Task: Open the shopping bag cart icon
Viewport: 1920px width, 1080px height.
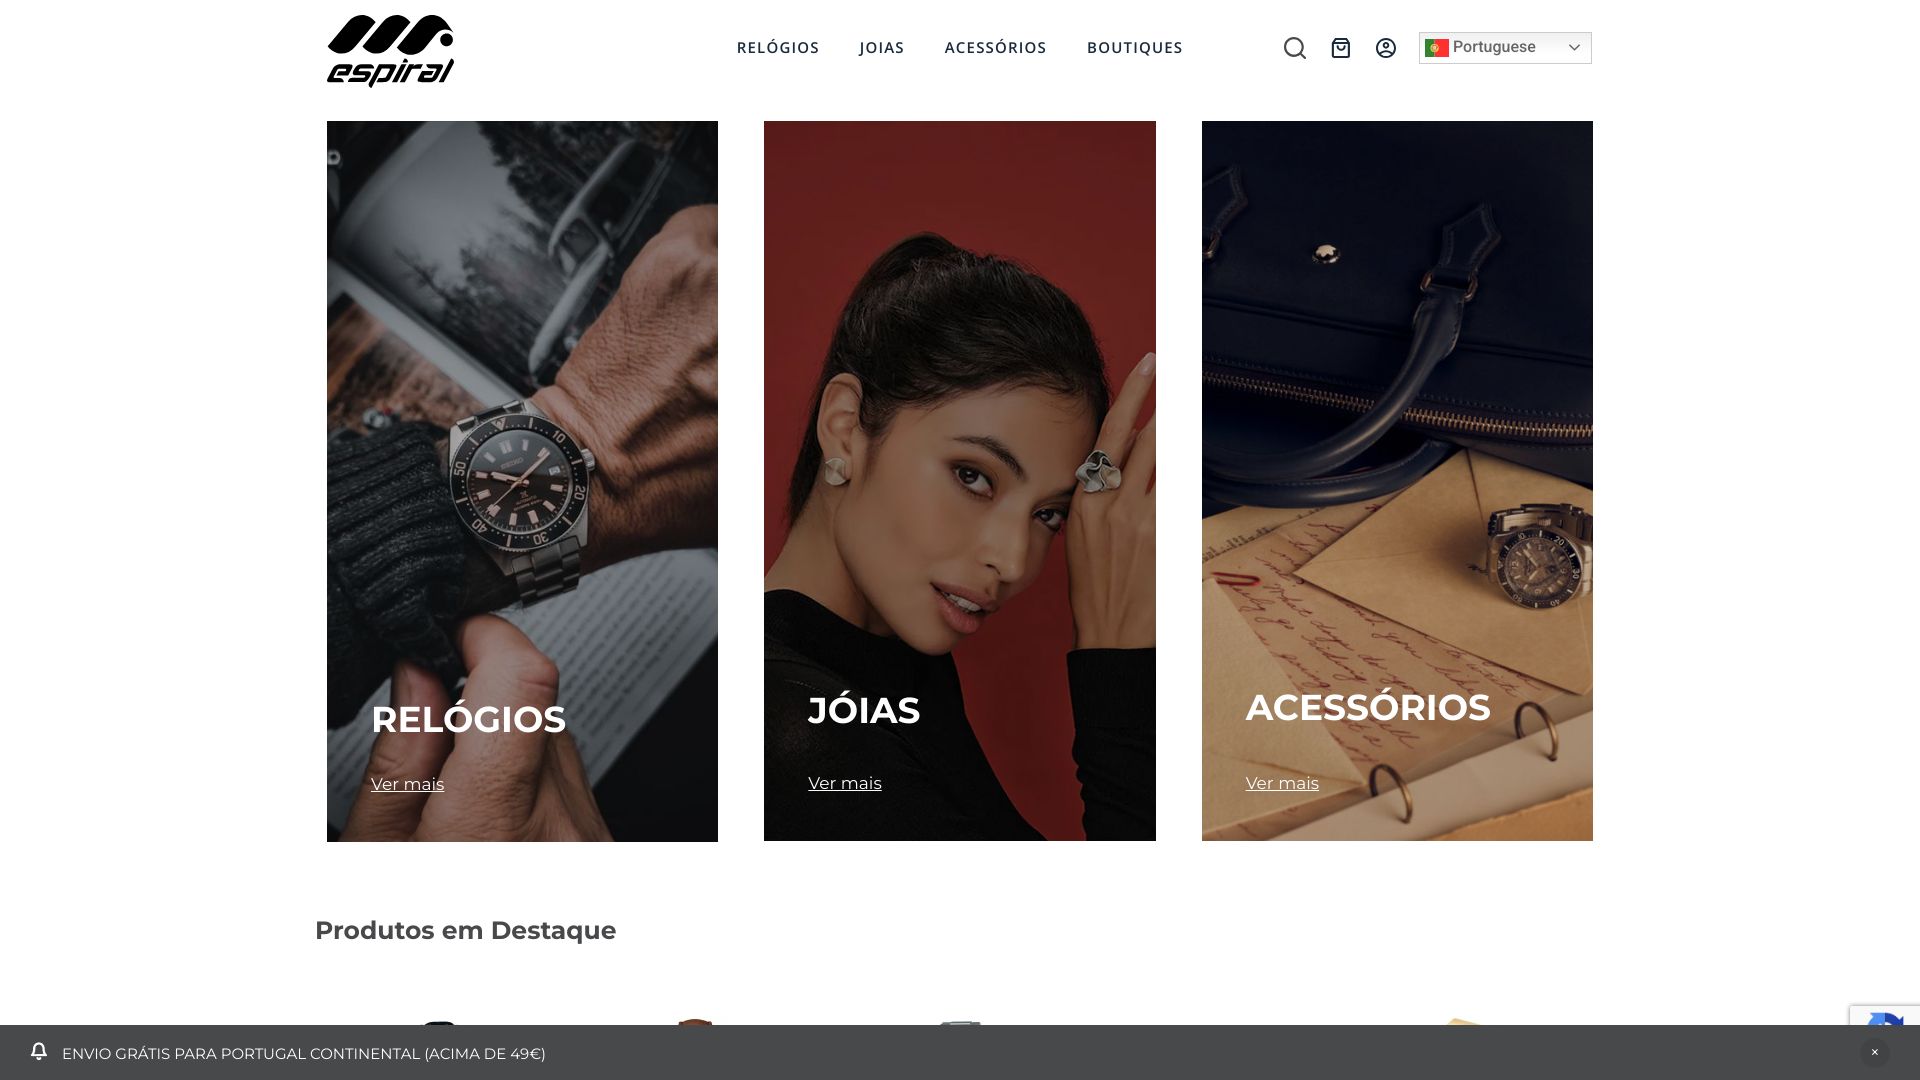Action: tap(1341, 48)
